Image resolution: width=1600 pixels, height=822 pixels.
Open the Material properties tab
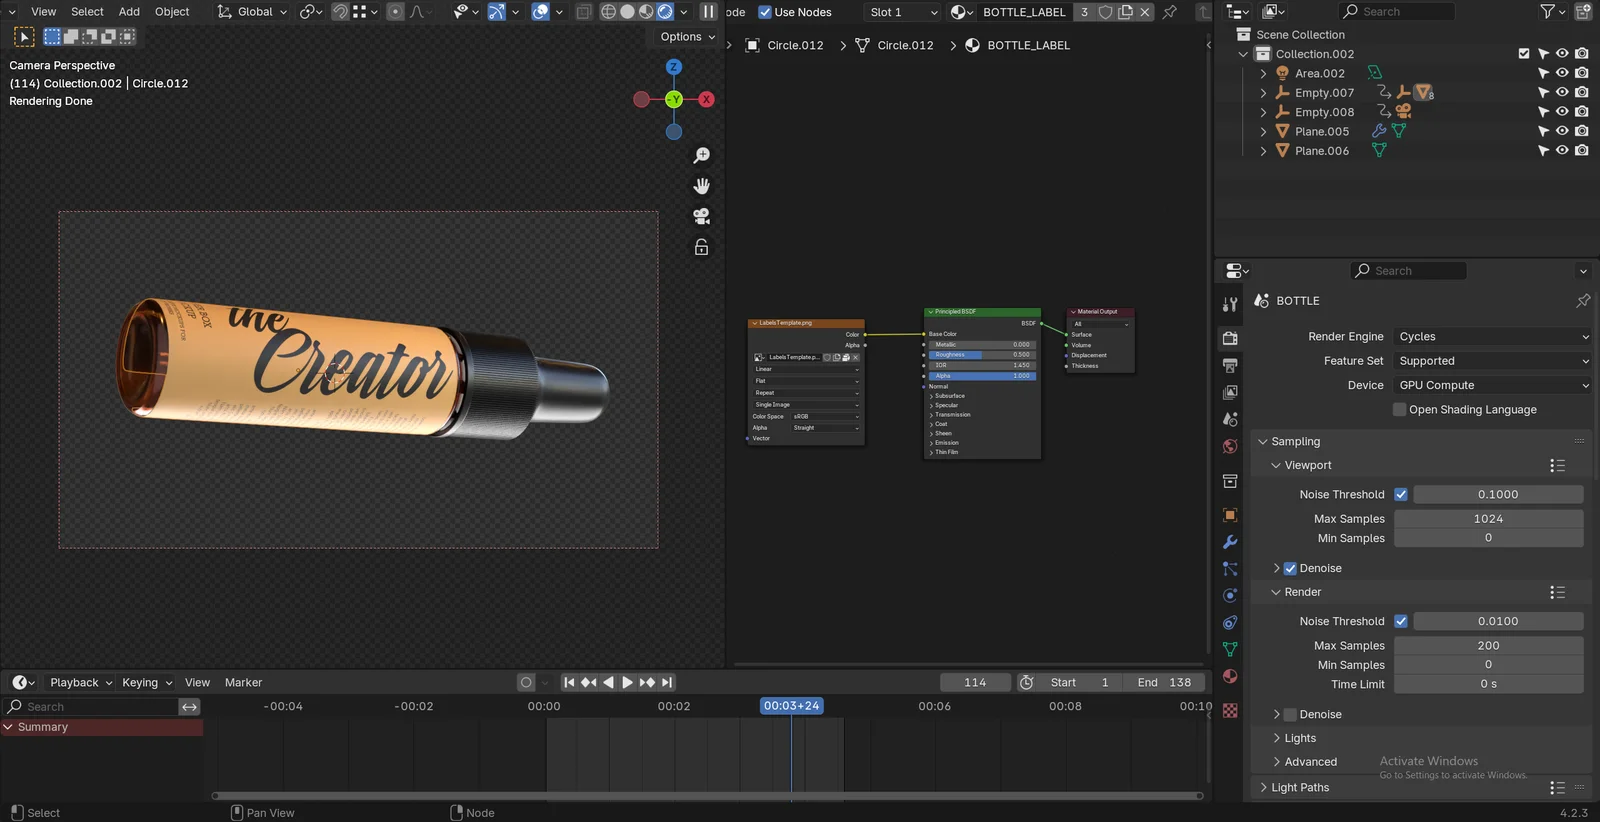[1230, 676]
